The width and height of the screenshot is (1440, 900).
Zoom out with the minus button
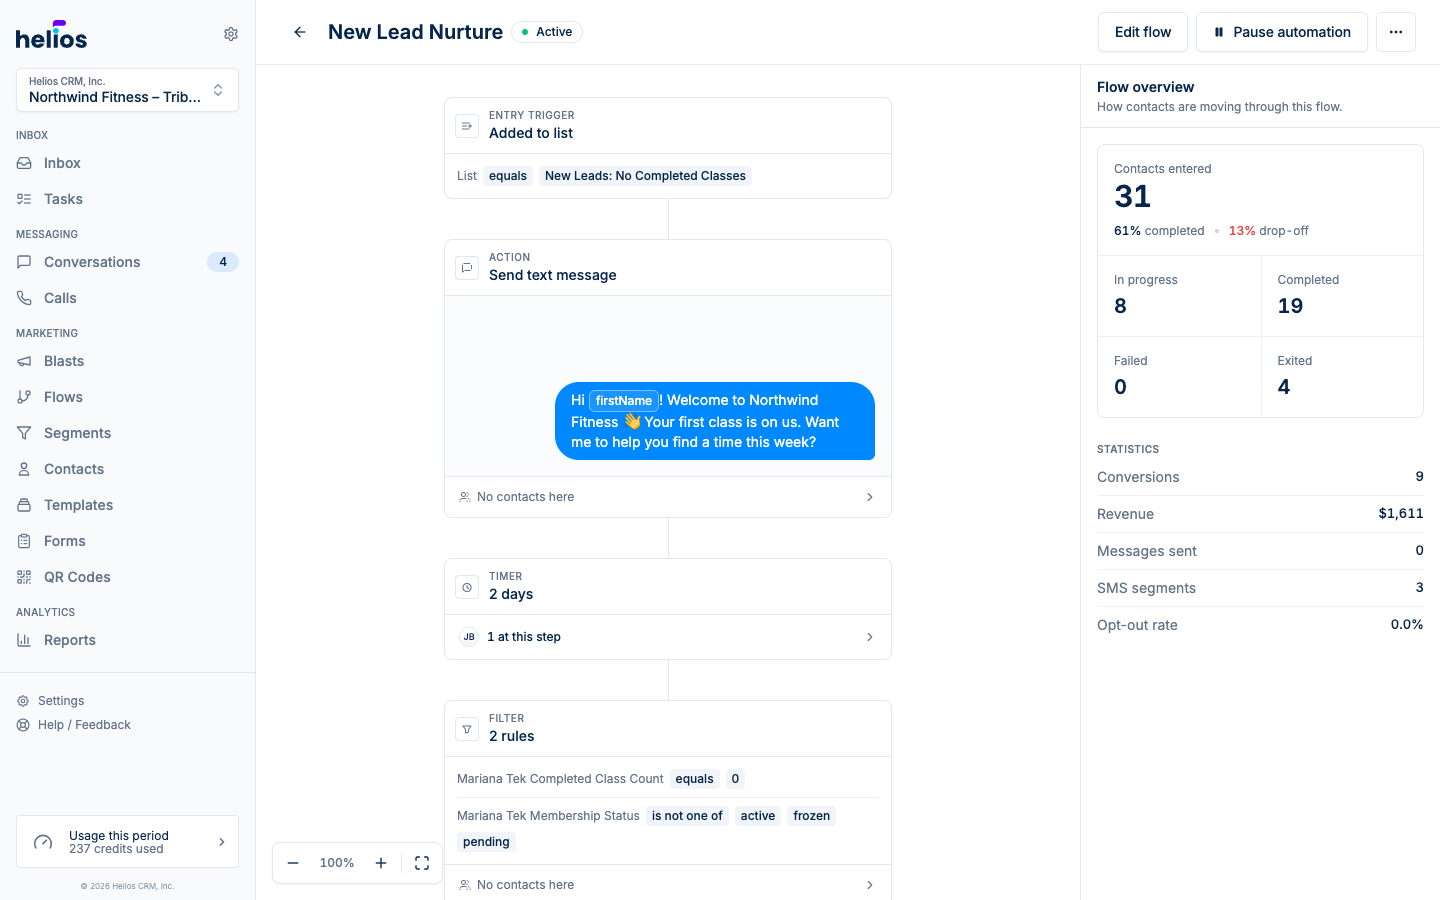coord(293,863)
